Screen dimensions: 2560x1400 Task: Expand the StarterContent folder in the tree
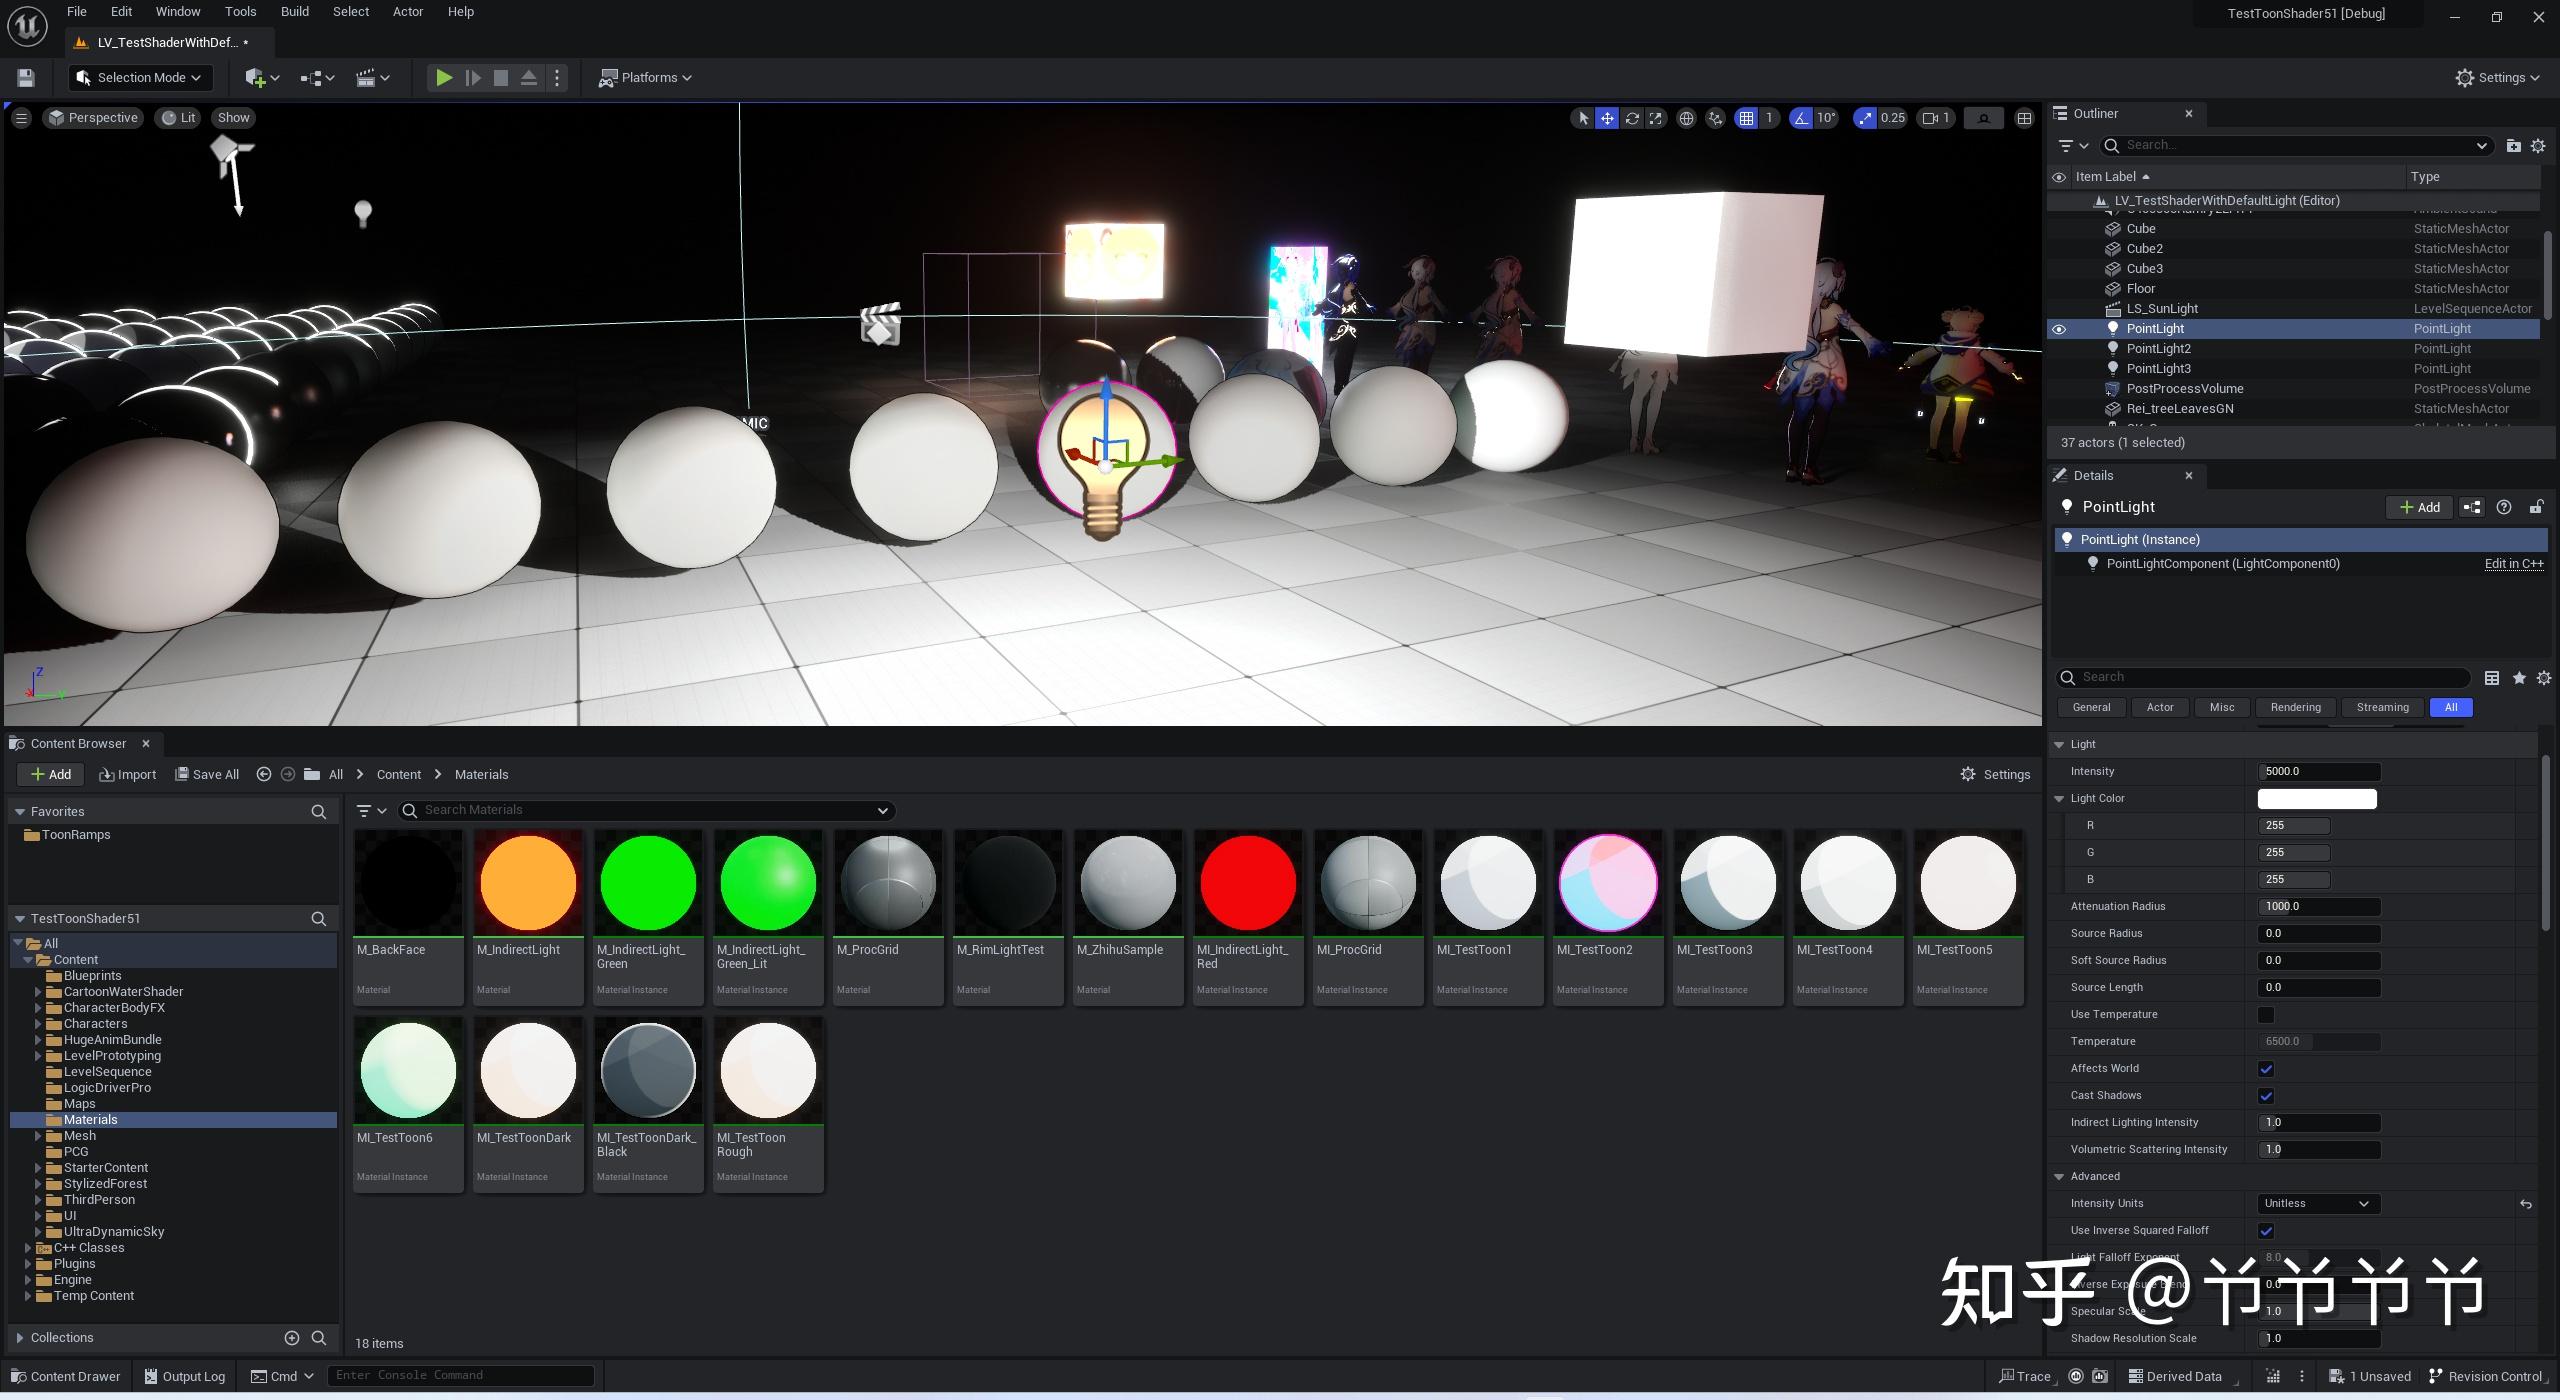pos(38,1168)
